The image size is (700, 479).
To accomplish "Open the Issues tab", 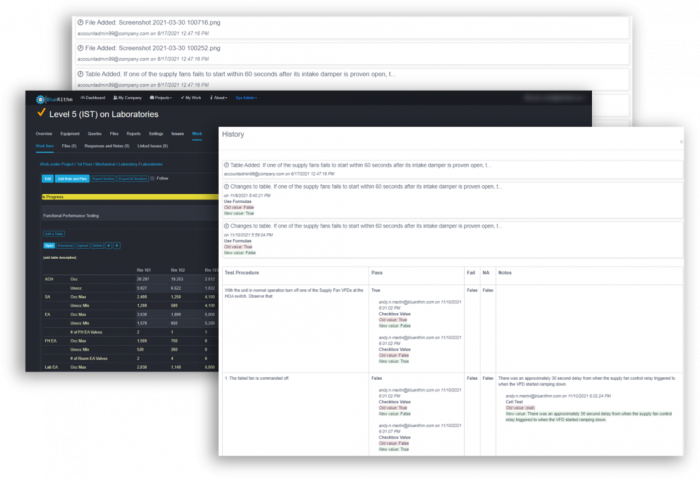I will 178,133.
